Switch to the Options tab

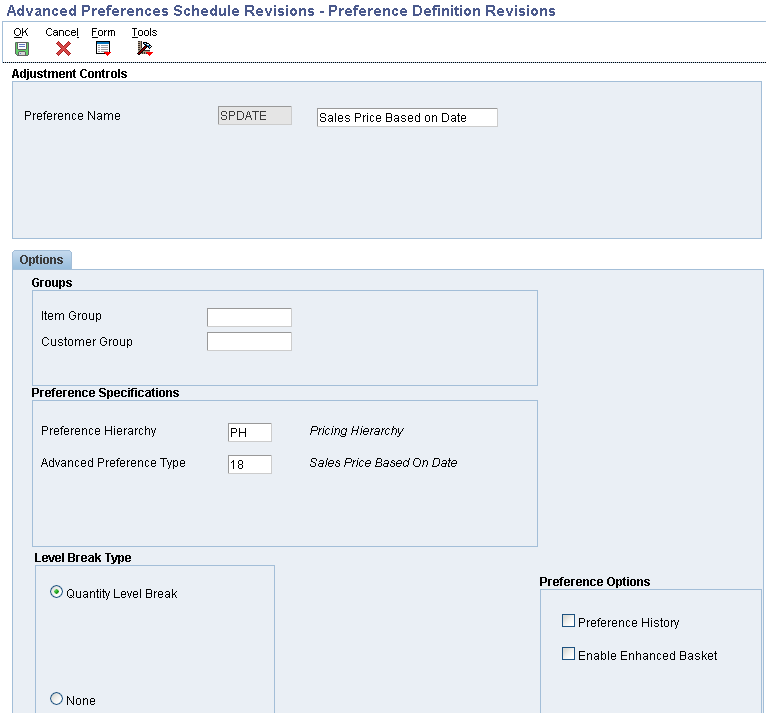click(x=42, y=260)
